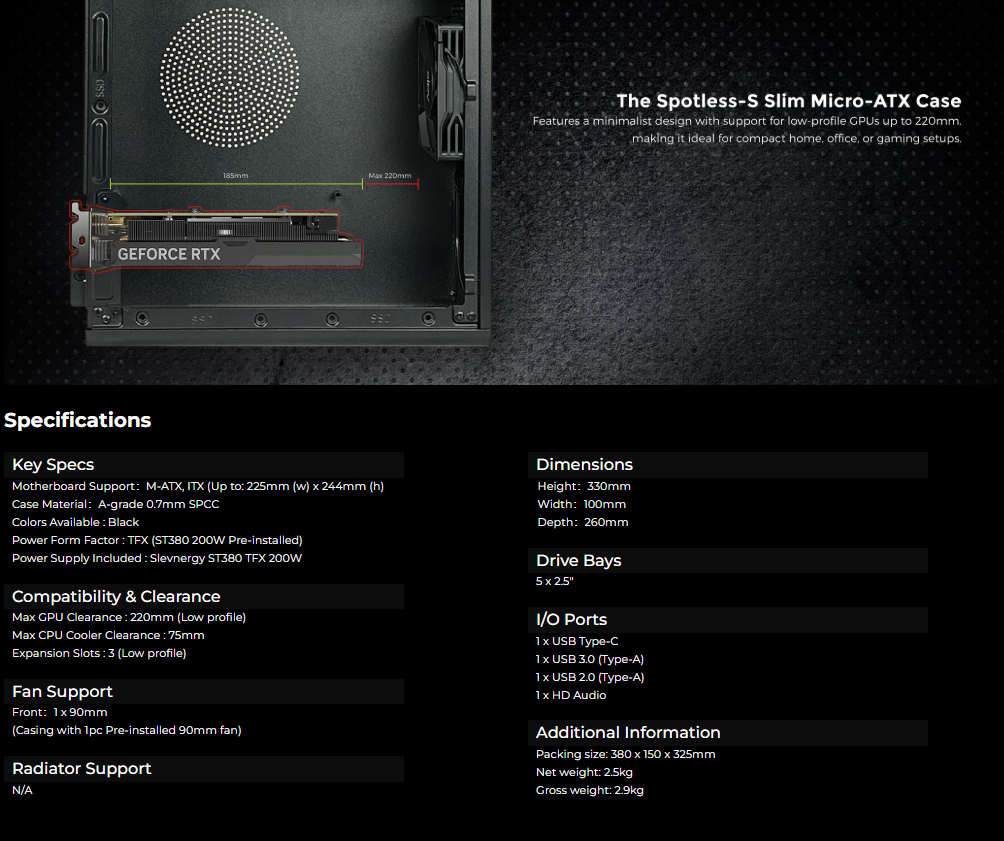
Task: Click the 185mm measurement label
Action: coord(236,176)
